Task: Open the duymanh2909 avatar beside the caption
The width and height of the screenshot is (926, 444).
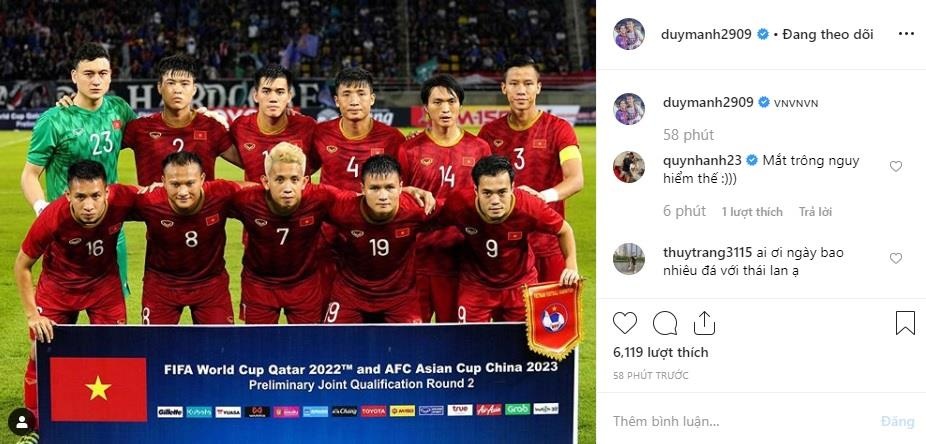Action: [x=629, y=109]
